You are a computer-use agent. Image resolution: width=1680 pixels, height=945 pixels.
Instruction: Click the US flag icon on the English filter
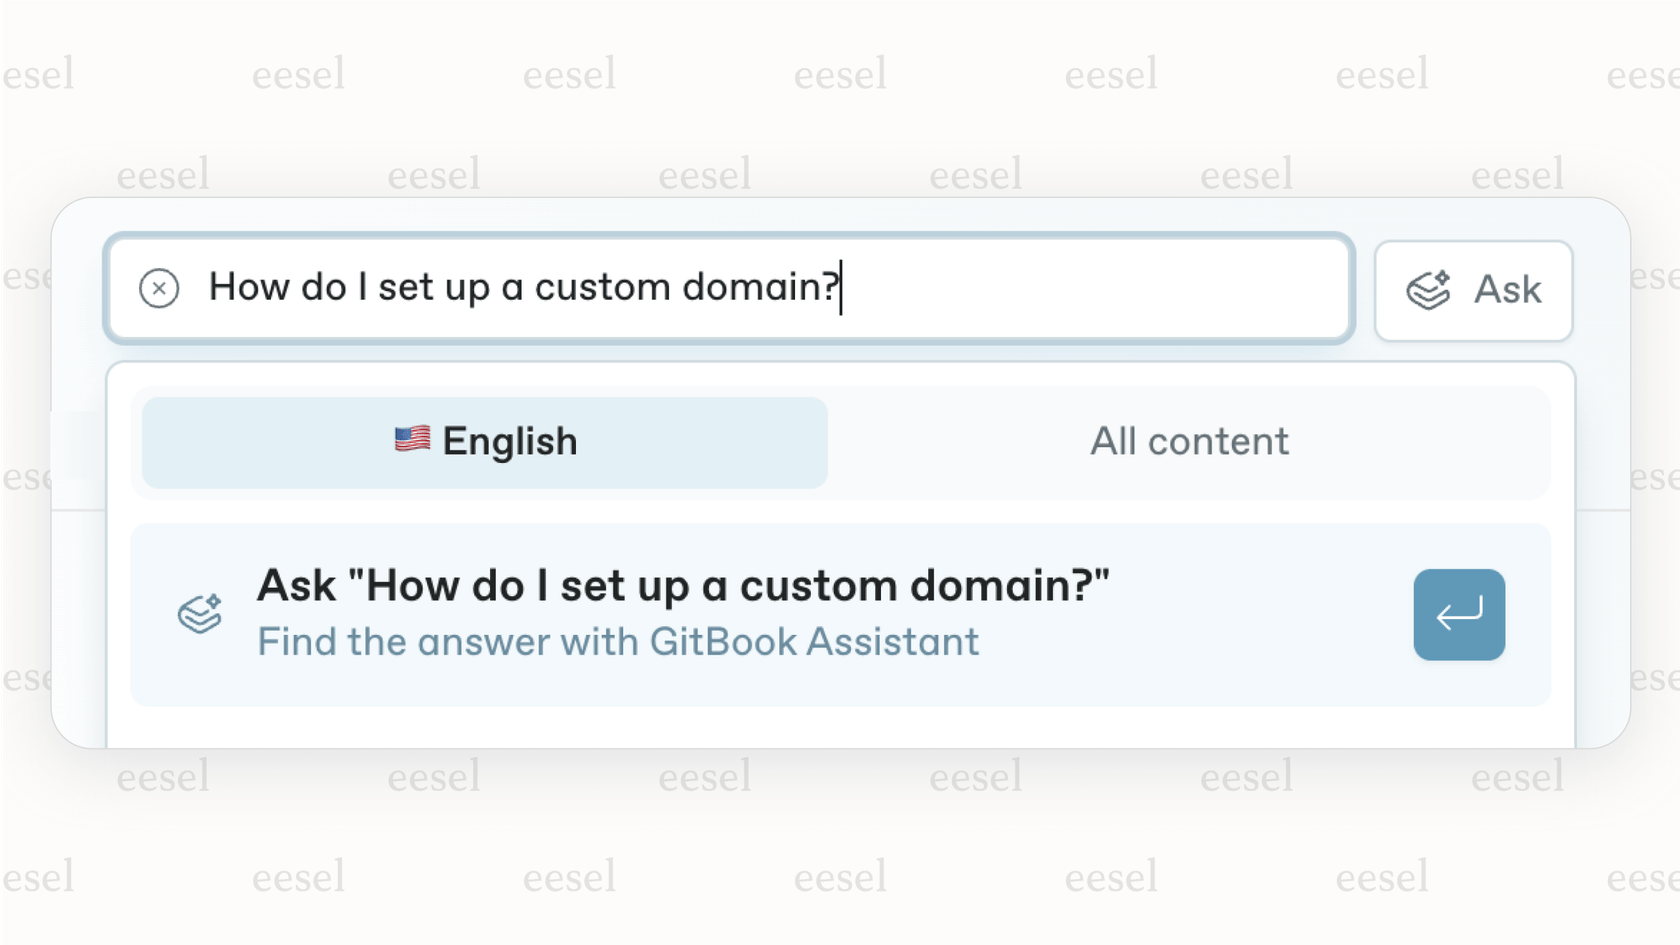coord(410,440)
